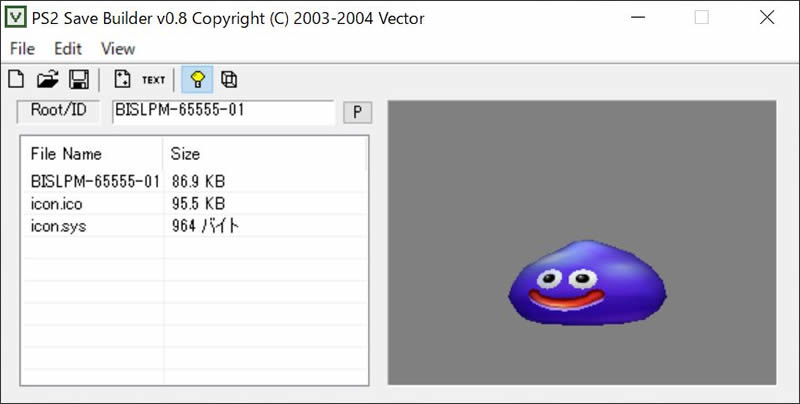The height and width of the screenshot is (404, 800).
Task: Click the PS2 Save Builder title bar icon
Action: [x=16, y=18]
